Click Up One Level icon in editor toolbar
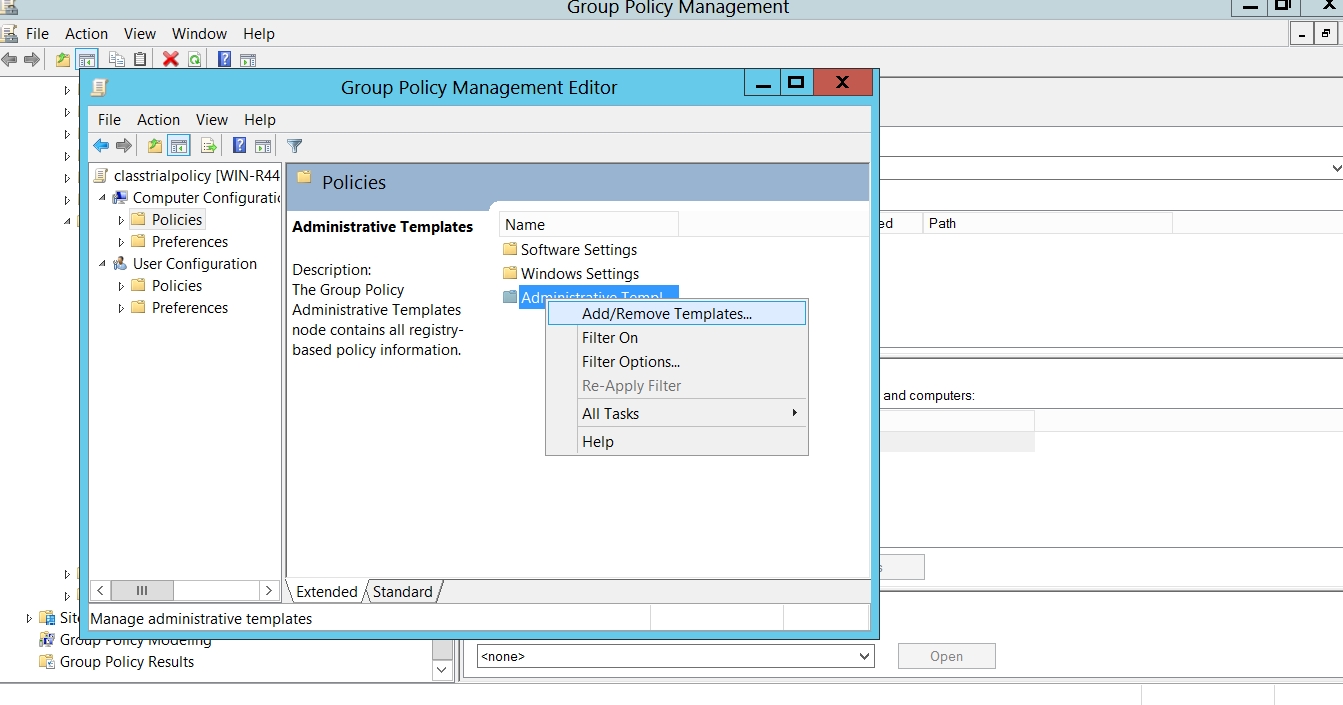 (x=155, y=146)
